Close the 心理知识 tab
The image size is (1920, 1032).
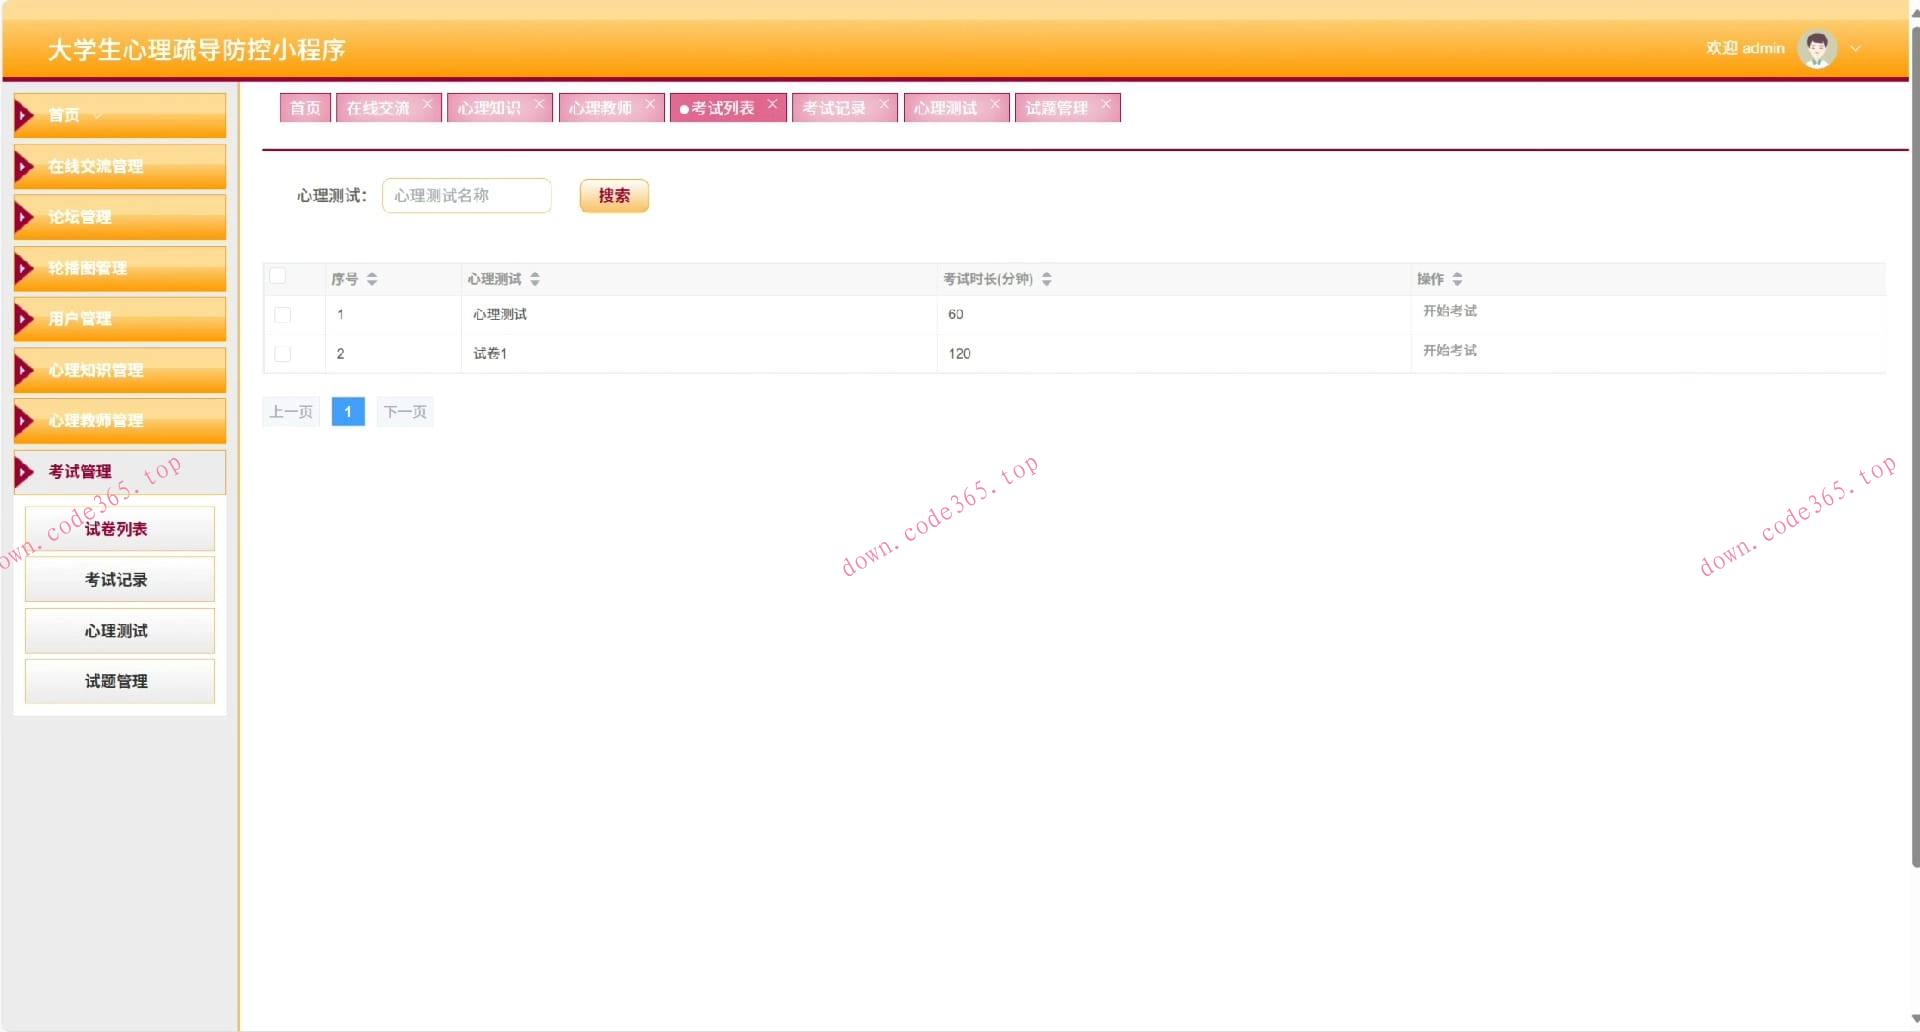[x=539, y=104]
